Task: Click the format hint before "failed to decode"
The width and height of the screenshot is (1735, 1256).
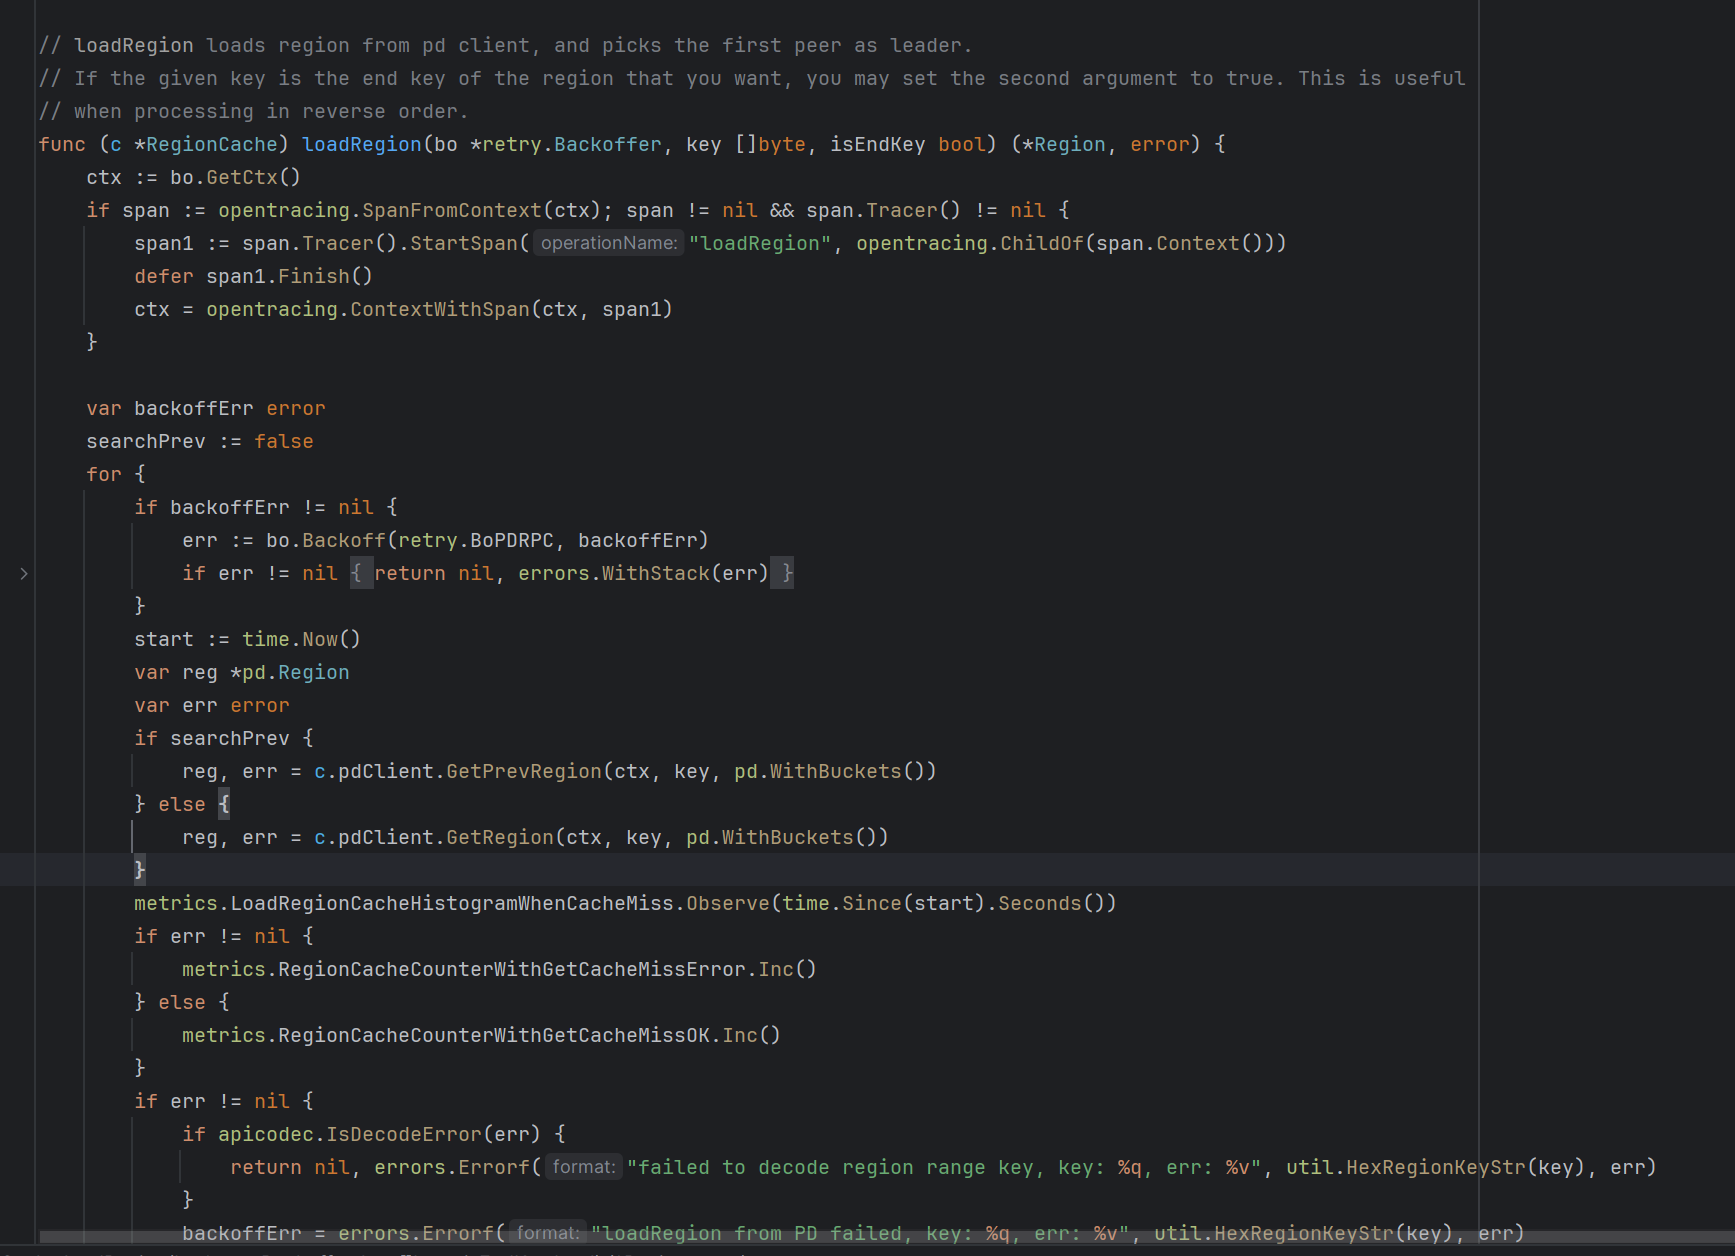Action: [x=583, y=1167]
